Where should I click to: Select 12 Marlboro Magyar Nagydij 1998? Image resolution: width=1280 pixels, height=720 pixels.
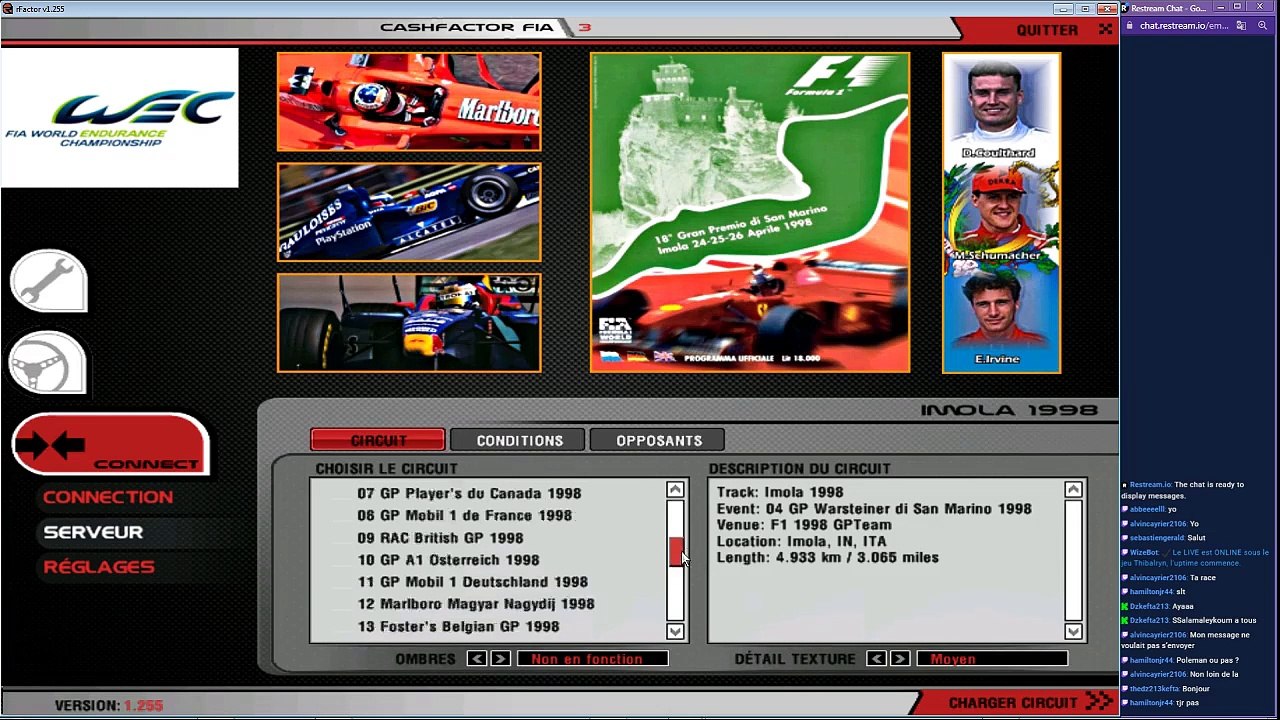476,604
